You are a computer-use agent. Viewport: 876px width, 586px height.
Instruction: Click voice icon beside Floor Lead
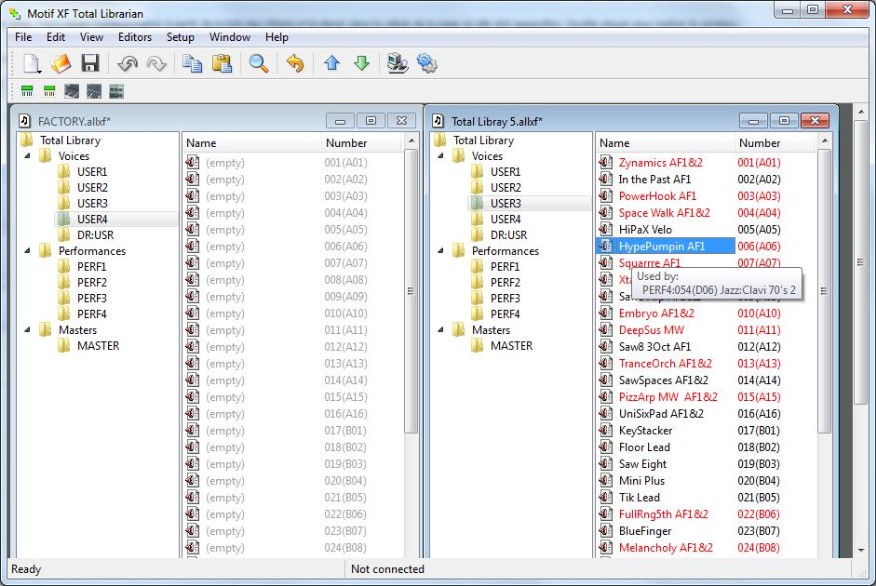[x=606, y=447]
